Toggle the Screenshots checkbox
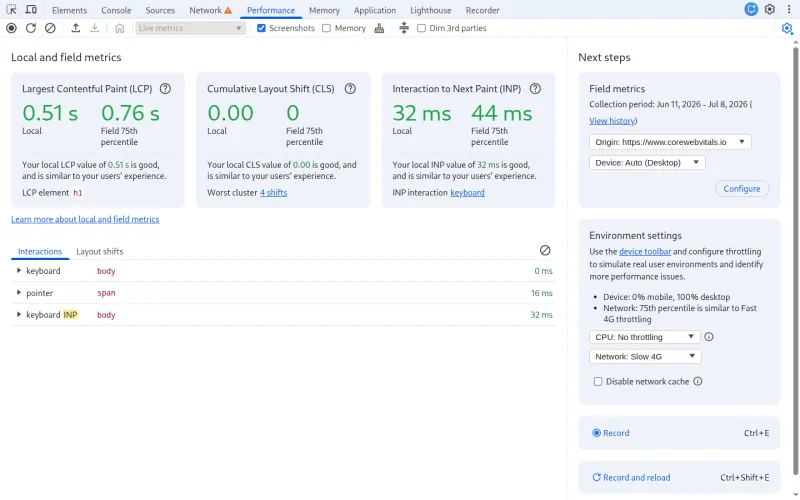 pos(261,28)
